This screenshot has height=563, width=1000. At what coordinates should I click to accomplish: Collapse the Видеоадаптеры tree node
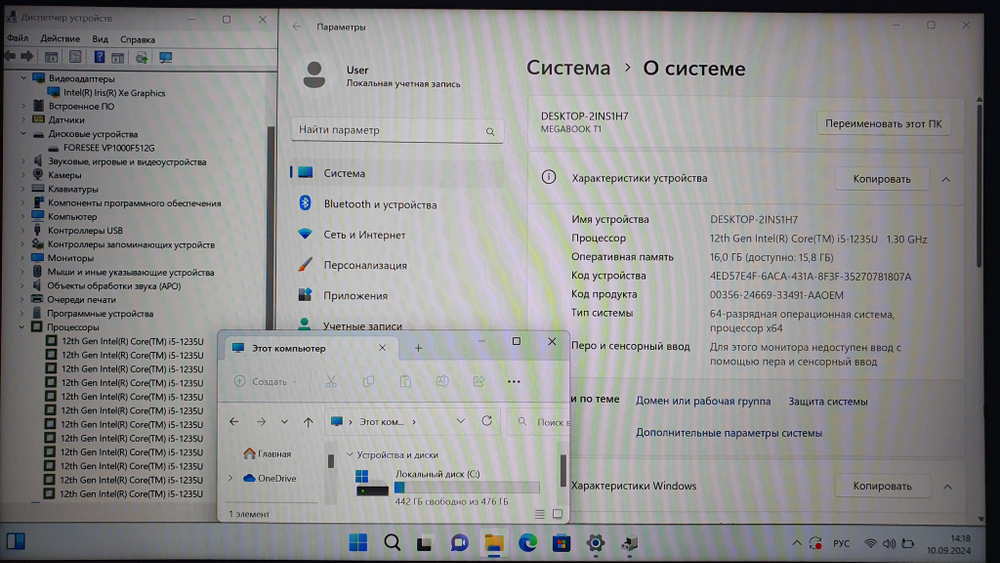click(24, 78)
